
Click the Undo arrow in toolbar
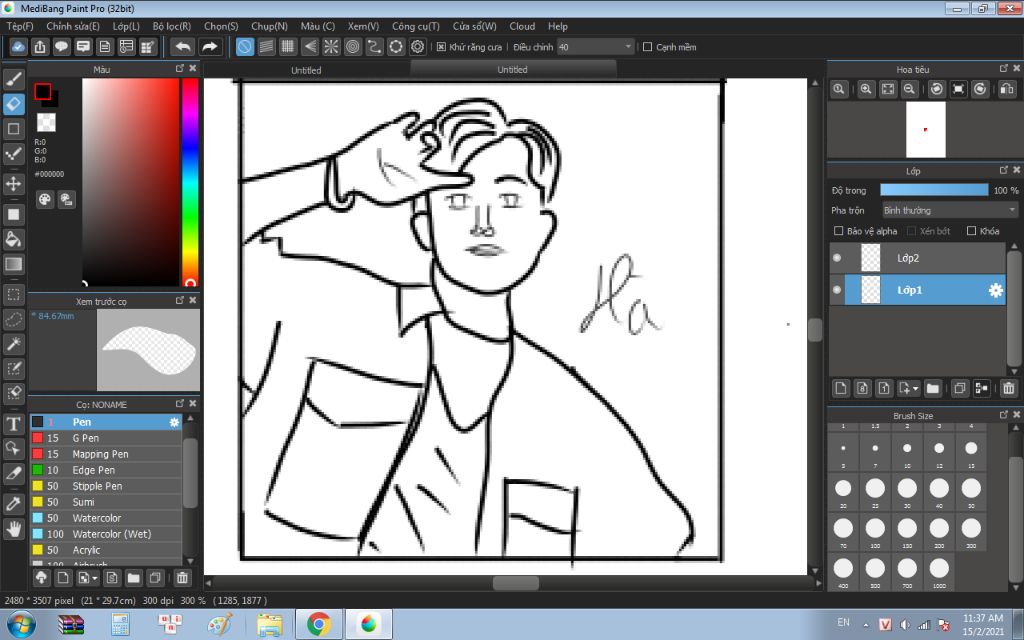click(x=184, y=47)
